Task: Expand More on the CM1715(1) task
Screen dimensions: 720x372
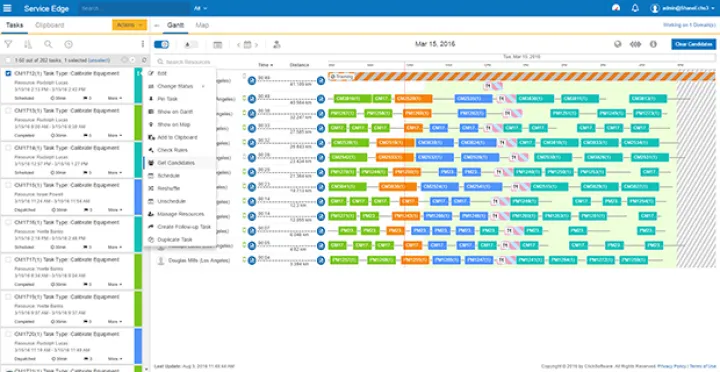Action: pos(115,210)
